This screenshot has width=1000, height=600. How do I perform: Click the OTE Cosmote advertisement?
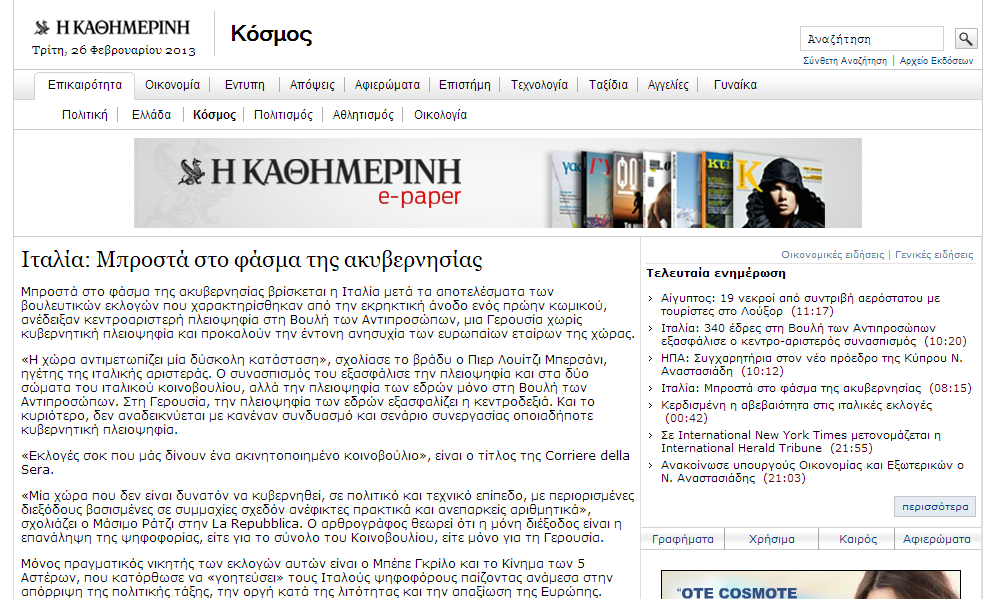(x=810, y=586)
